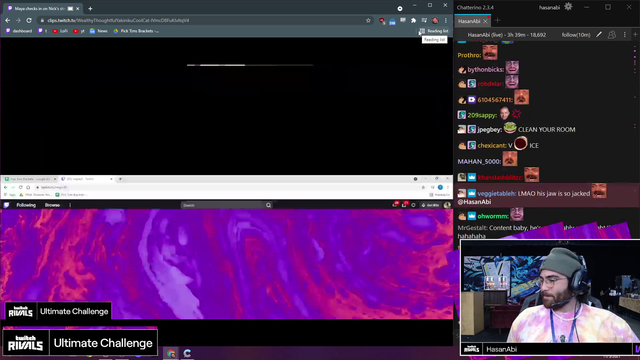640x360 pixels.
Task: Click the Twitch search magnifier button
Action: [268, 205]
